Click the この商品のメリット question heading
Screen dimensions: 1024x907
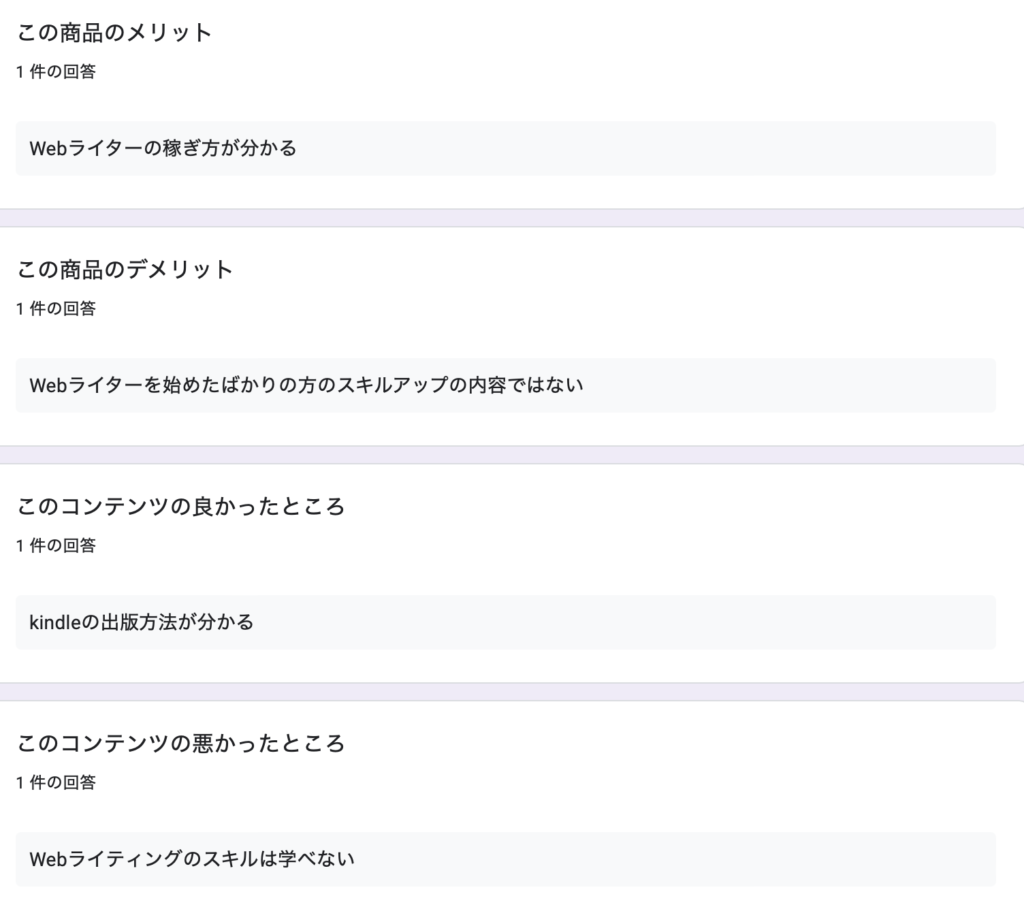[x=114, y=33]
